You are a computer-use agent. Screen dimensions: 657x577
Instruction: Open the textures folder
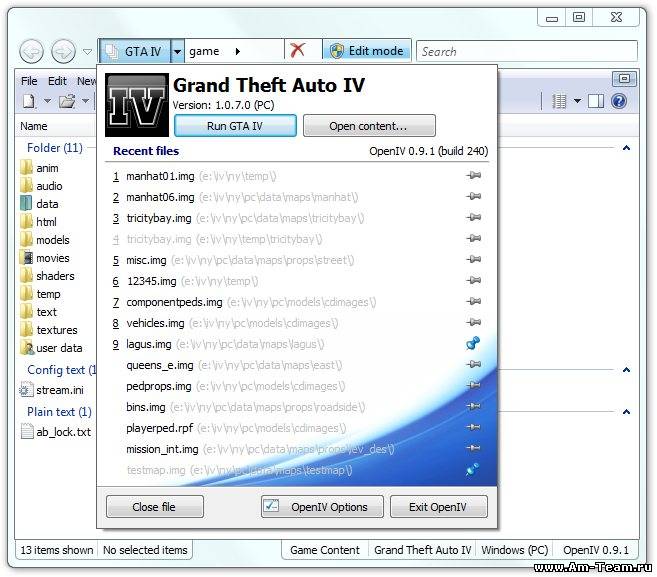(49, 330)
